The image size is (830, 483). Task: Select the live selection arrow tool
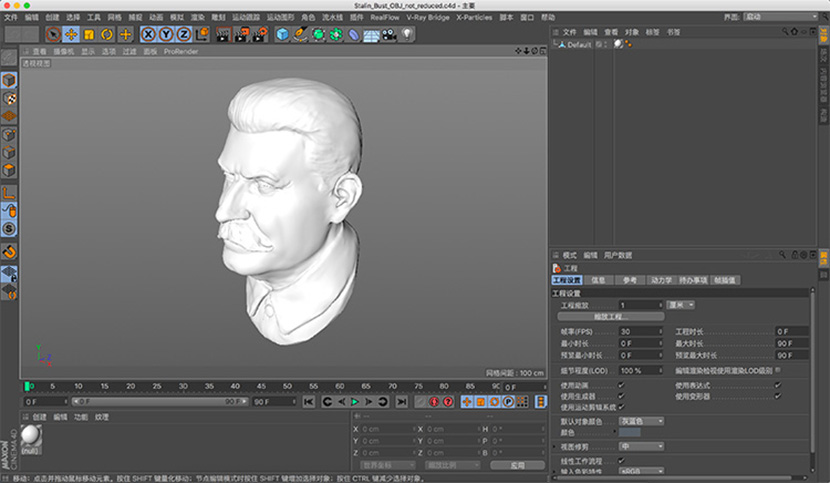53,34
